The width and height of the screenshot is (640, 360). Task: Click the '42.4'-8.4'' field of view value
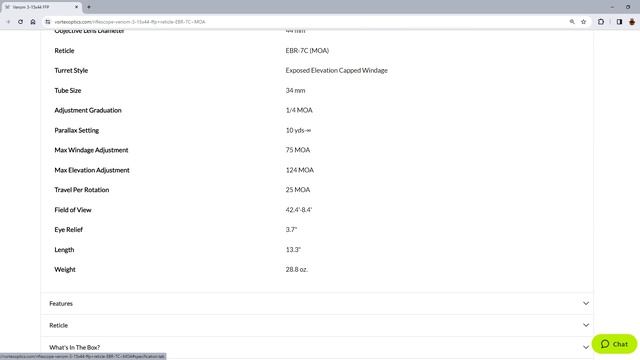point(299,210)
